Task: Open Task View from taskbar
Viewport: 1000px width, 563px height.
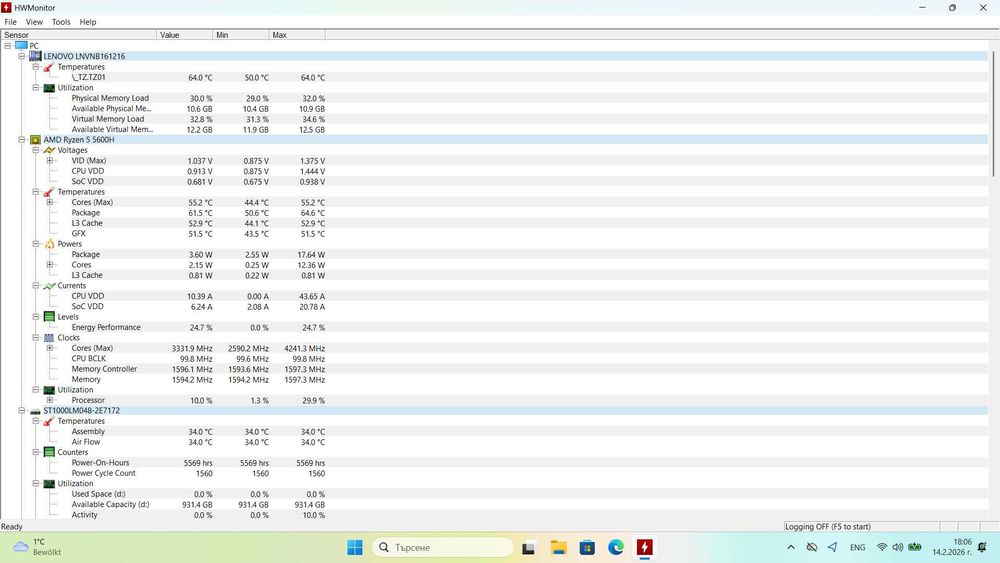Action: [x=529, y=548]
